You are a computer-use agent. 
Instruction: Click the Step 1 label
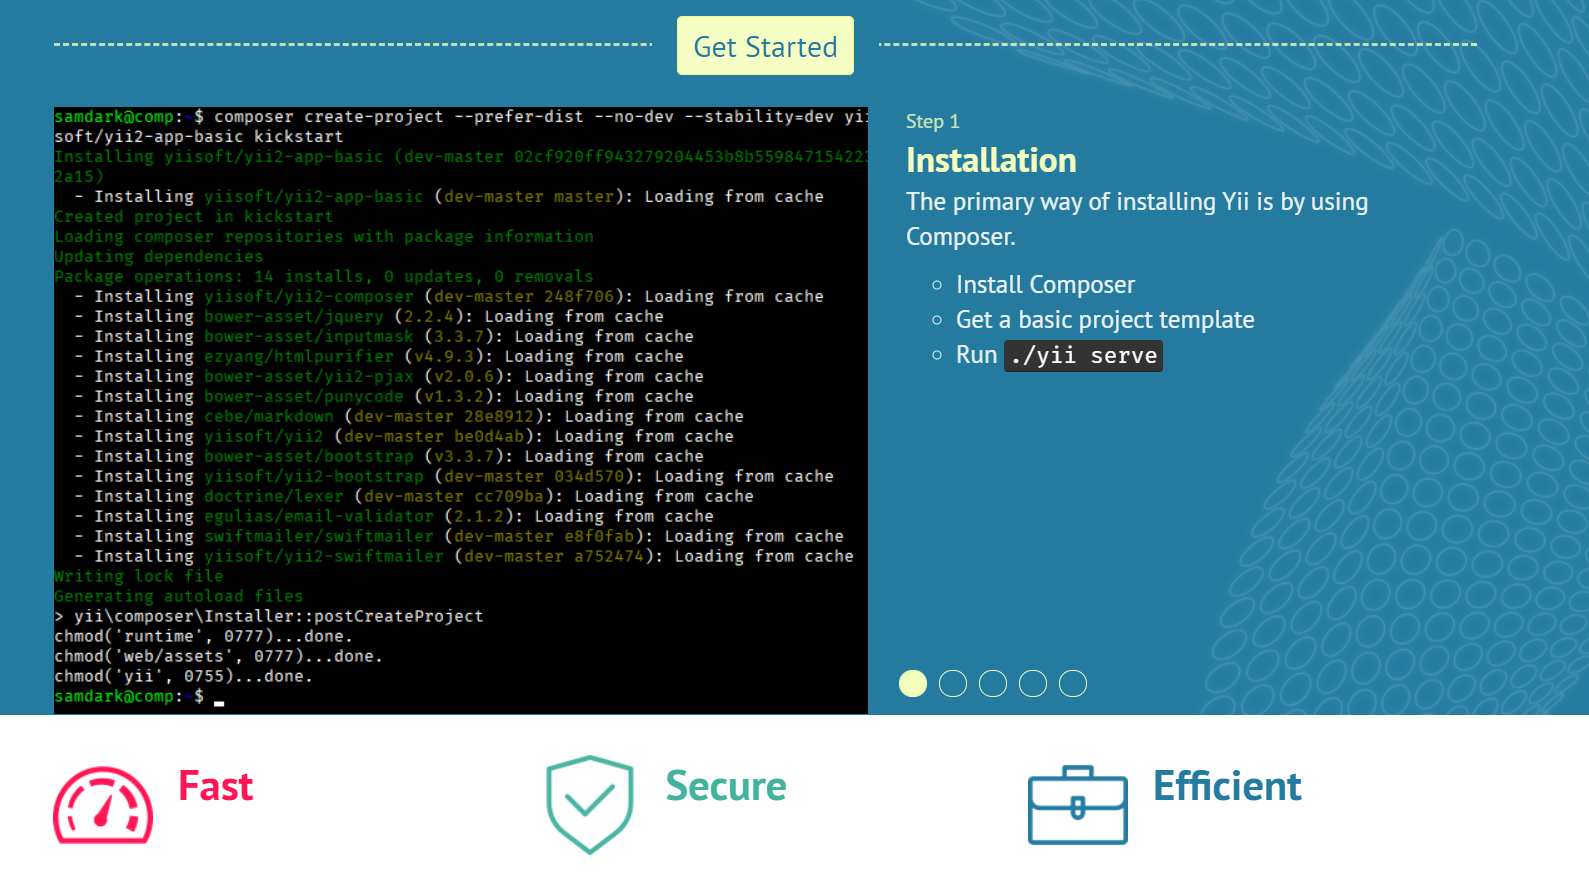[932, 121]
